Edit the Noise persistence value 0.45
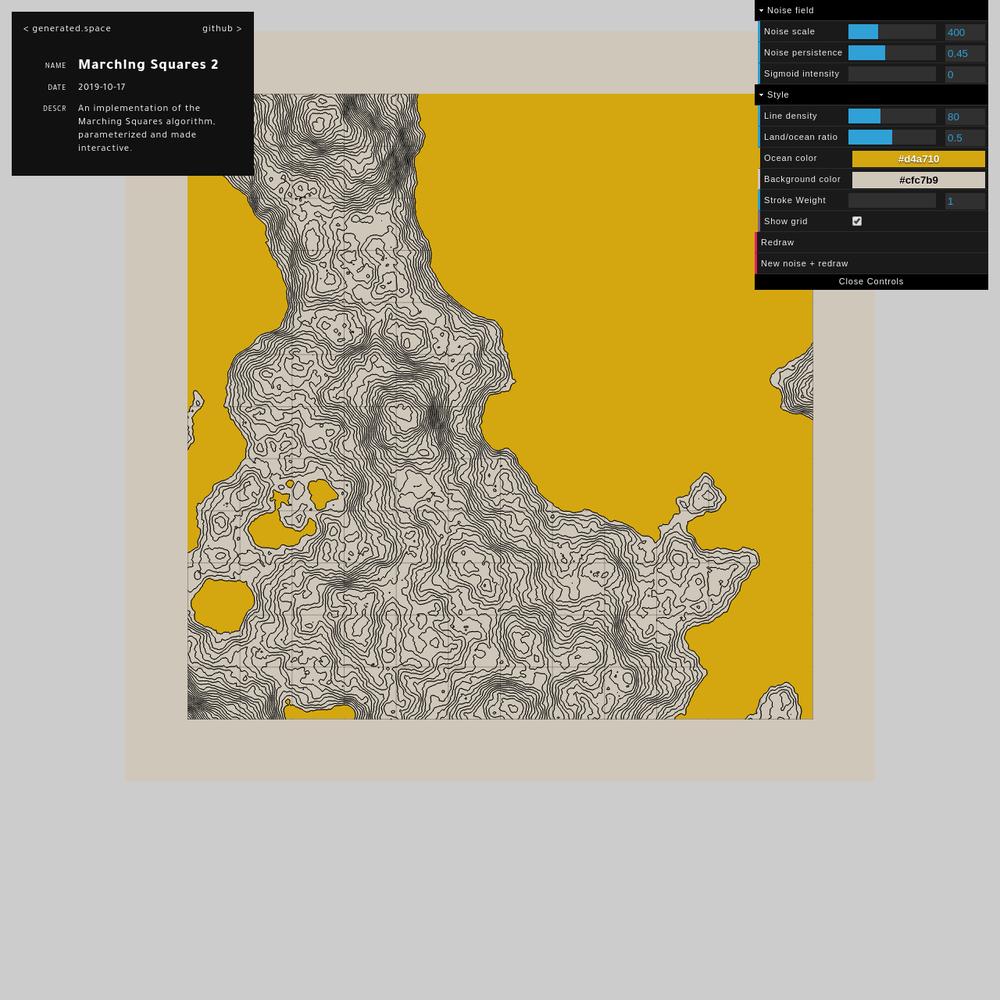This screenshot has height=1000, width=1000. pyautogui.click(x=965, y=53)
